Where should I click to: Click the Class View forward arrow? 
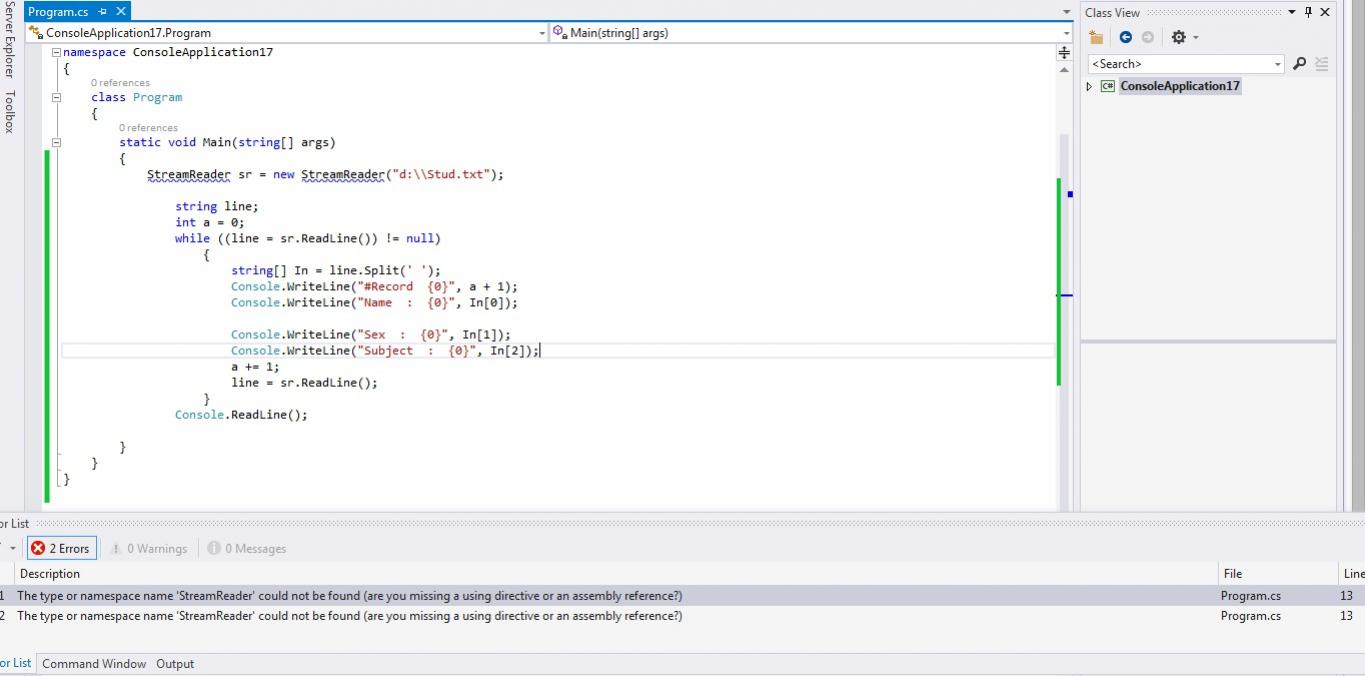(x=1147, y=37)
